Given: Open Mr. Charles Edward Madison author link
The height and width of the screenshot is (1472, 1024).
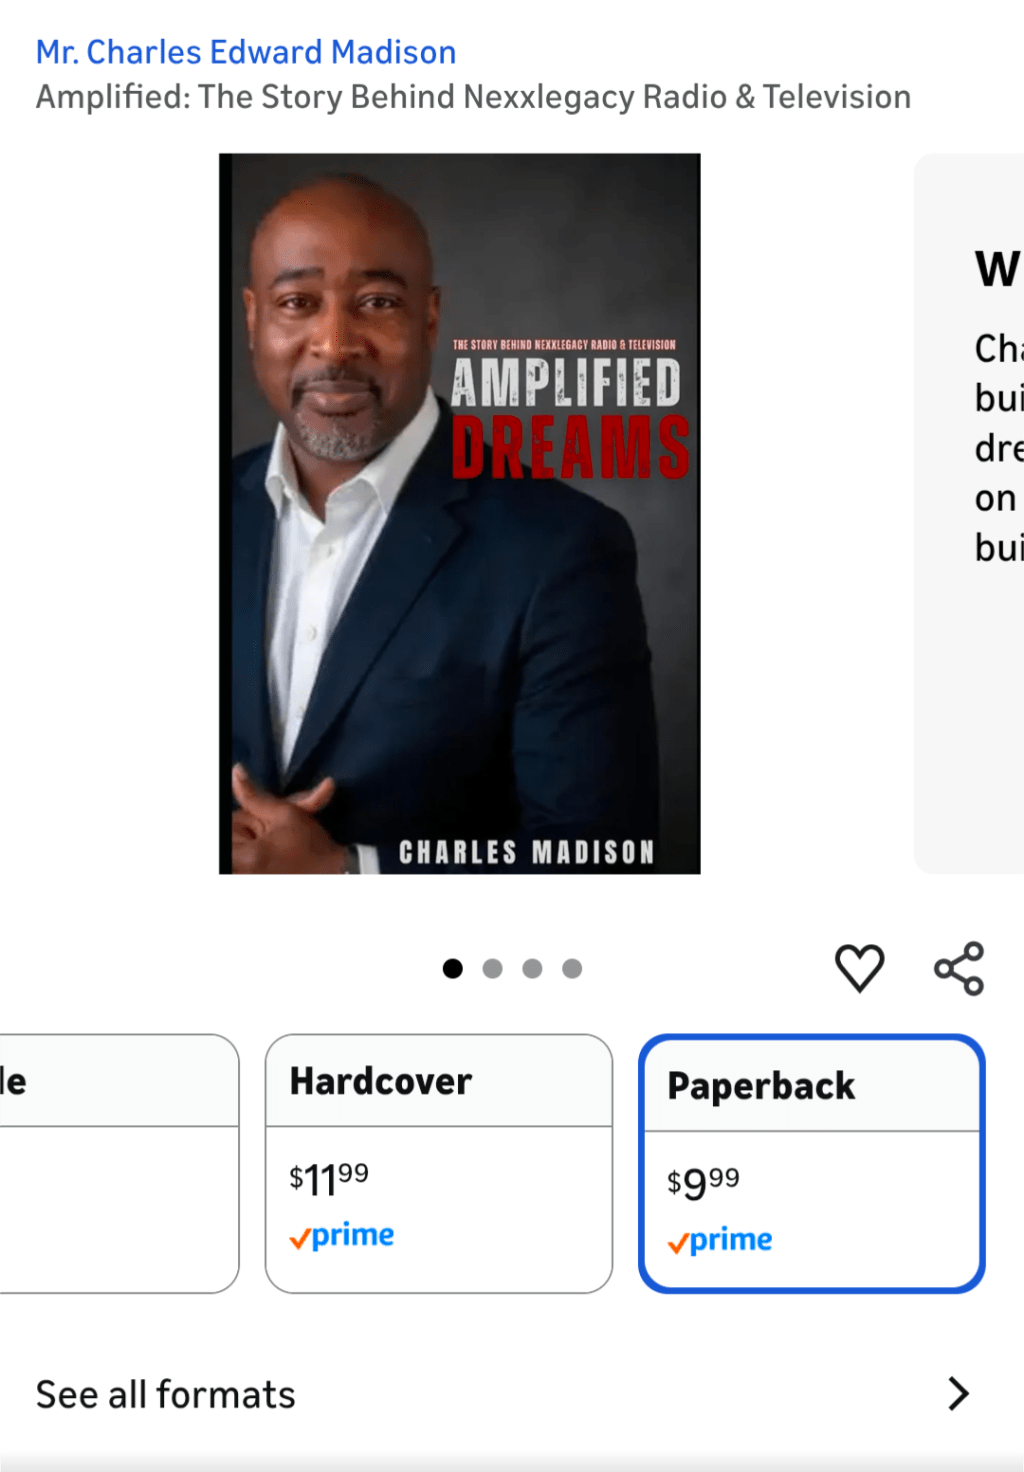Looking at the screenshot, I should [246, 52].
